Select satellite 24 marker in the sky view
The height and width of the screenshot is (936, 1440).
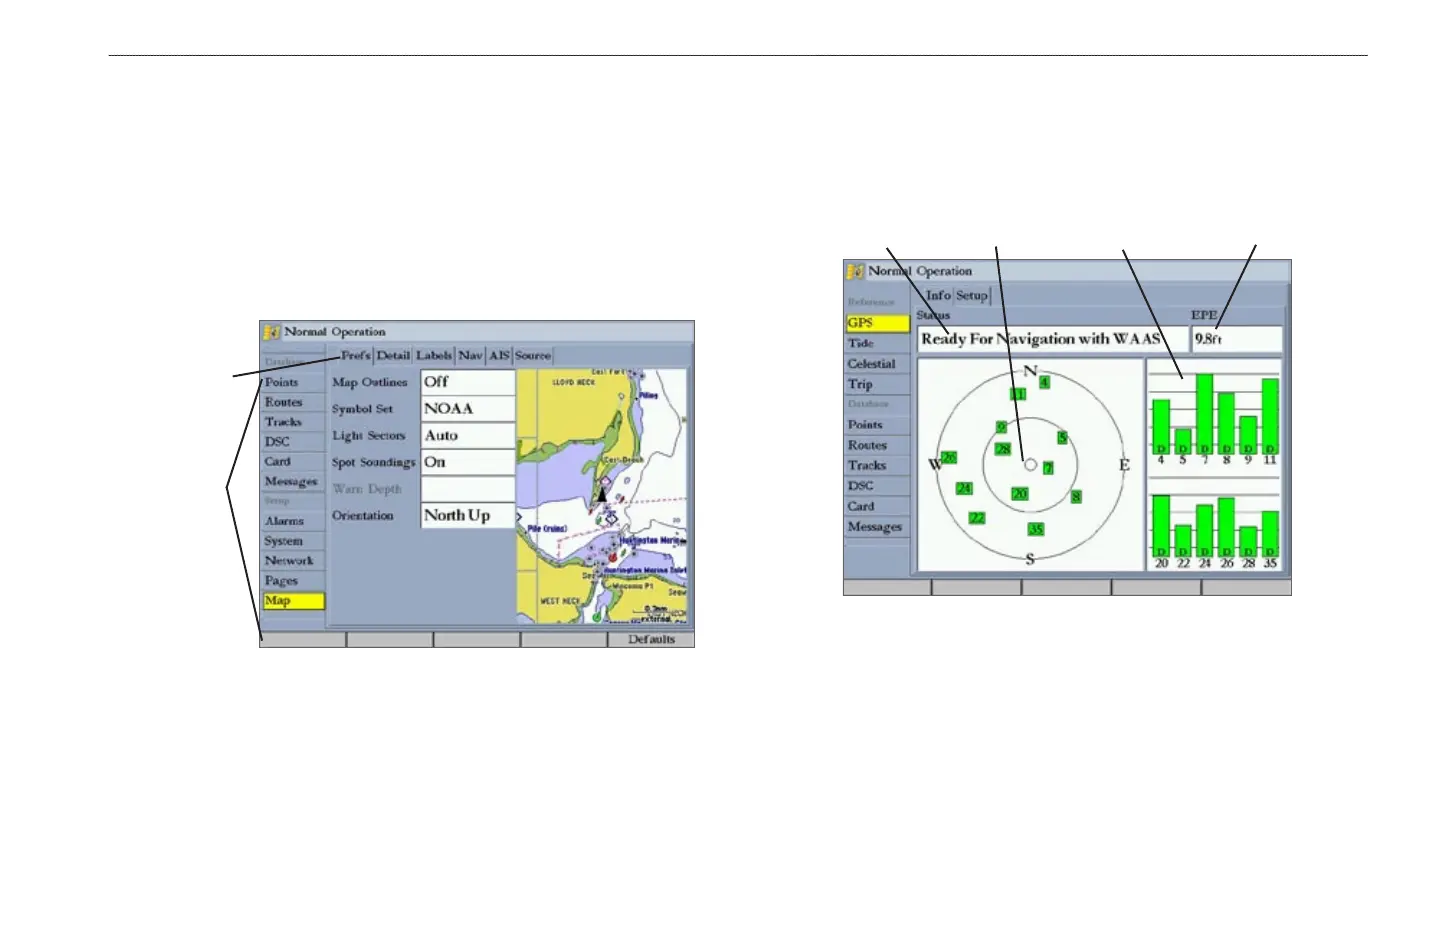click(x=964, y=489)
